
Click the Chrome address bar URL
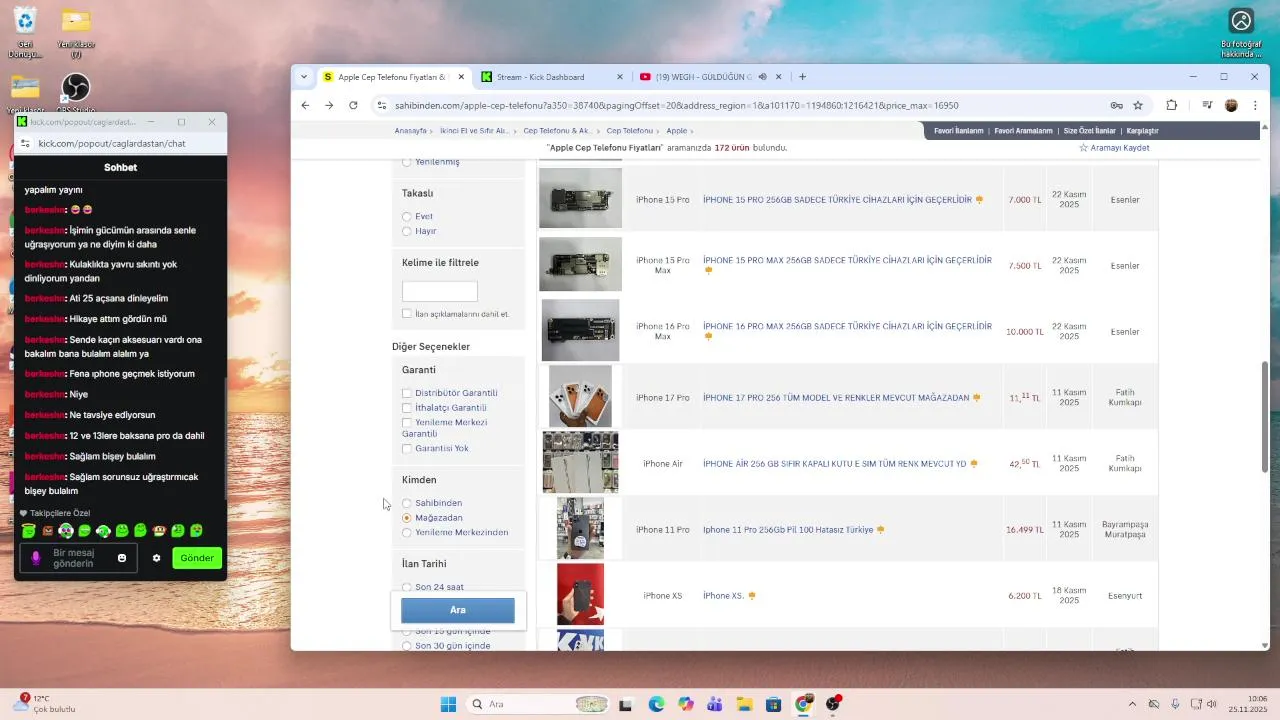point(676,105)
